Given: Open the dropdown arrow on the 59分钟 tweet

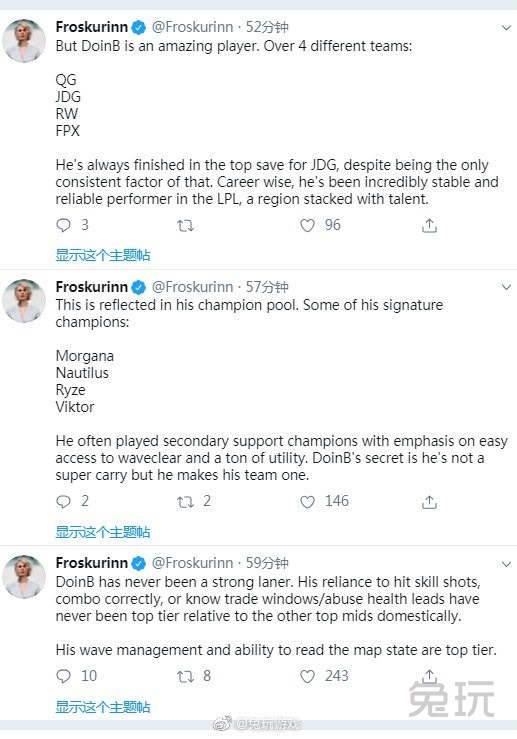Looking at the screenshot, I should point(506,564).
